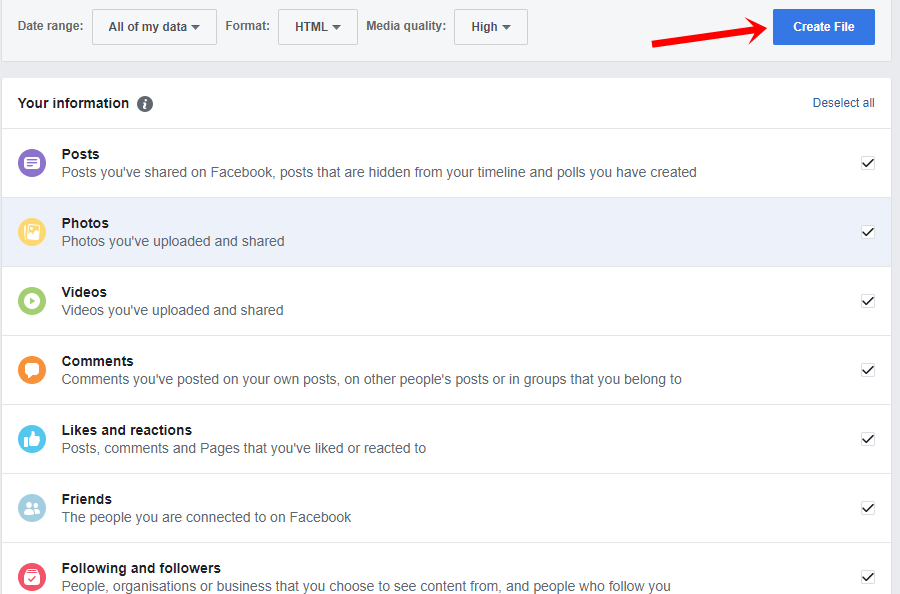Click the 'Your information' section title
Viewport: 900px width, 594px height.
[73, 103]
